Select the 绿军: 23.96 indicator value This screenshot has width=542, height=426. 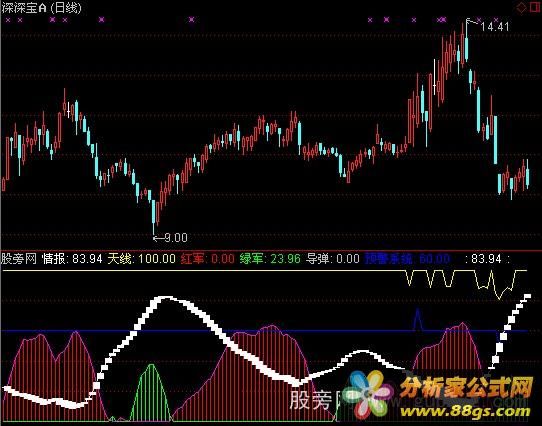[x=270, y=259]
